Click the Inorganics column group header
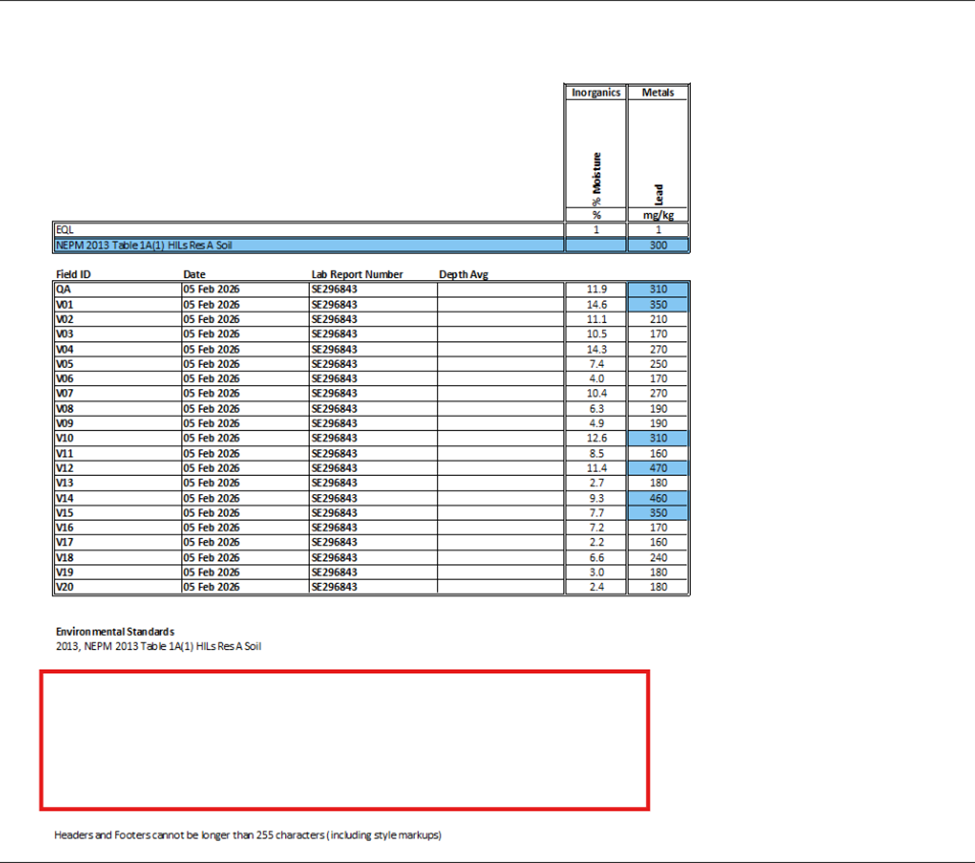Image resolution: width=975 pixels, height=863 pixels. pyautogui.click(x=596, y=92)
